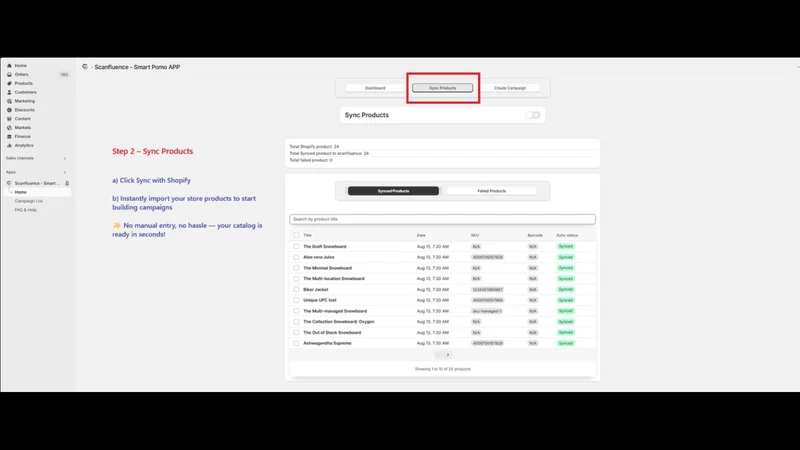Check the select-all products checkbox
The image size is (800, 450).
click(x=296, y=235)
